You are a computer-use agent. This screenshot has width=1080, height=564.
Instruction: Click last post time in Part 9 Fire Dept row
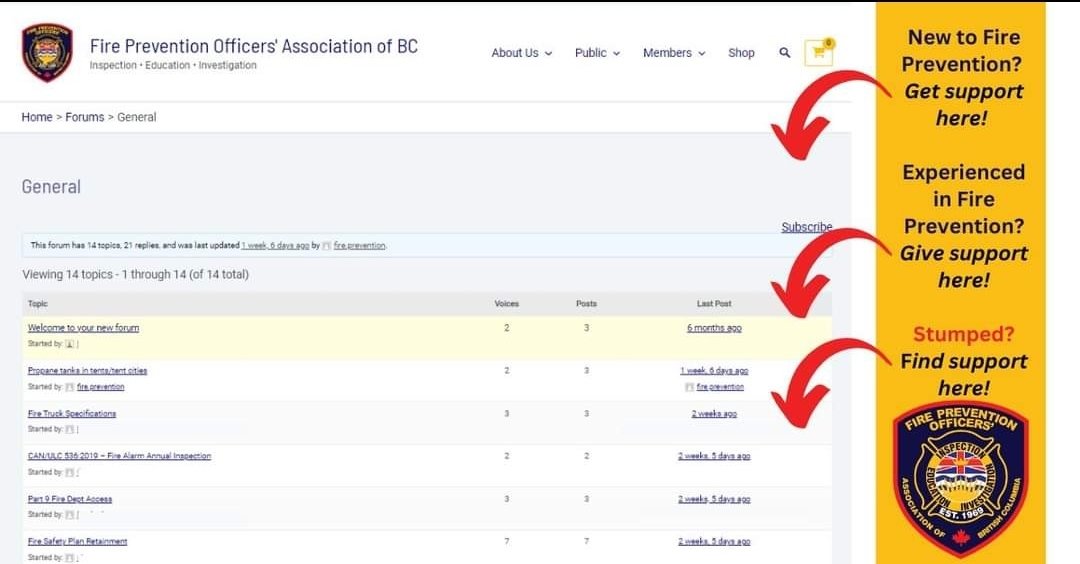[x=714, y=499]
